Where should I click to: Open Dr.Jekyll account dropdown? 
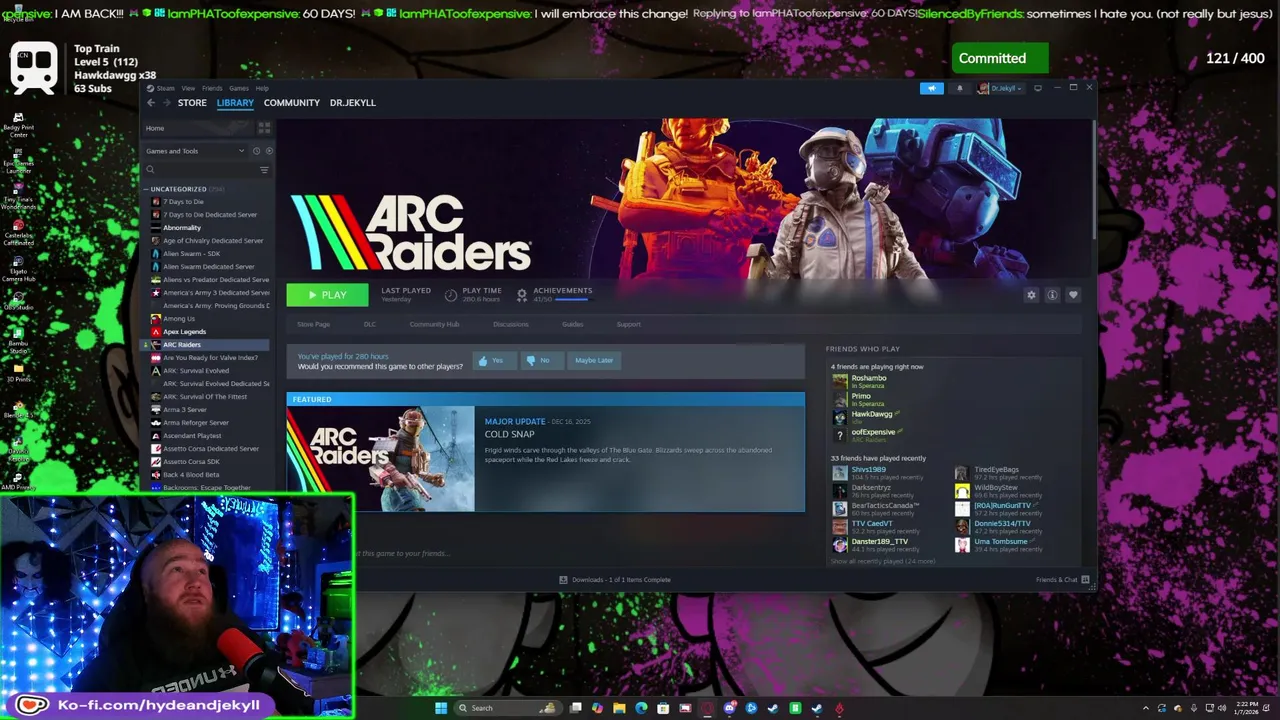coord(1002,88)
